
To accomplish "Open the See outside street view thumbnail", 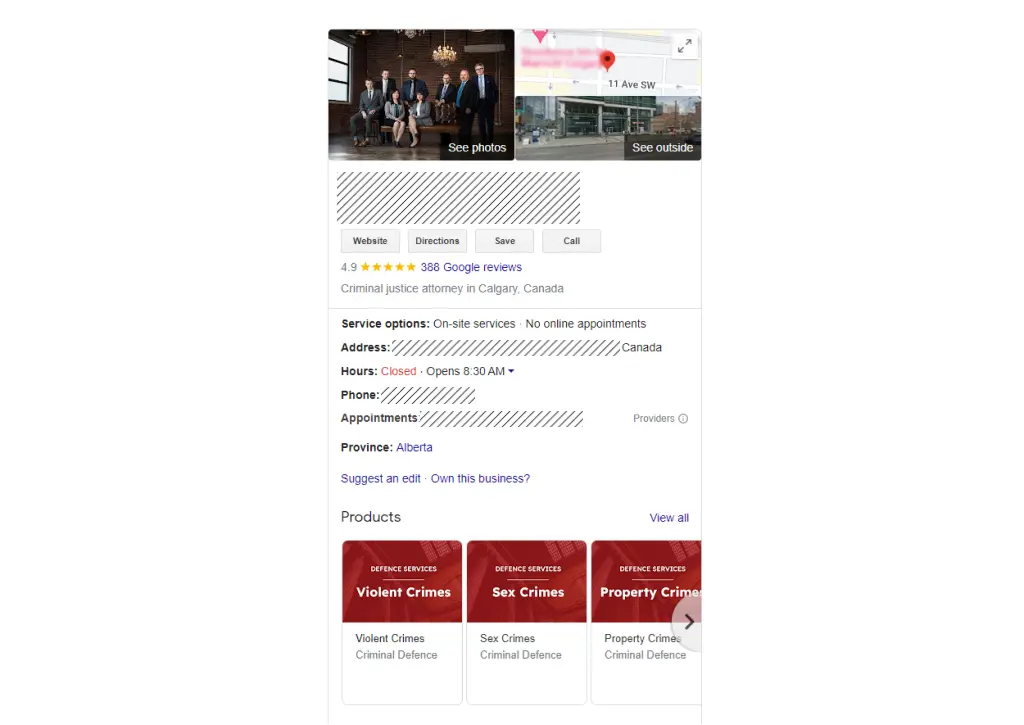I will coord(608,128).
